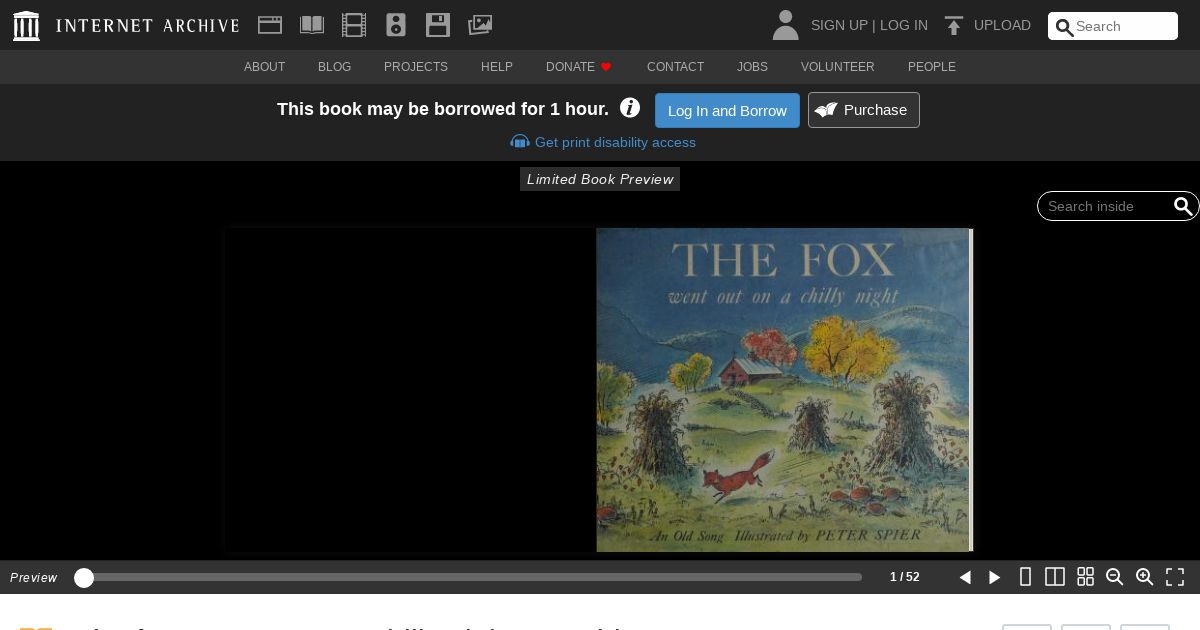Switch to thumbnail grid view
1200x630 pixels.
coord(1085,577)
